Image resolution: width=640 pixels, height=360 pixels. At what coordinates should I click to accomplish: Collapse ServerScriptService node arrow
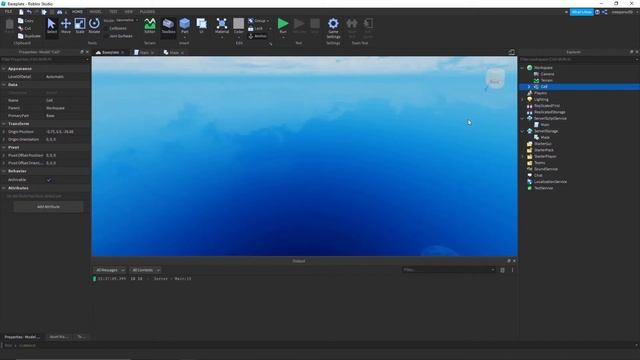522,118
